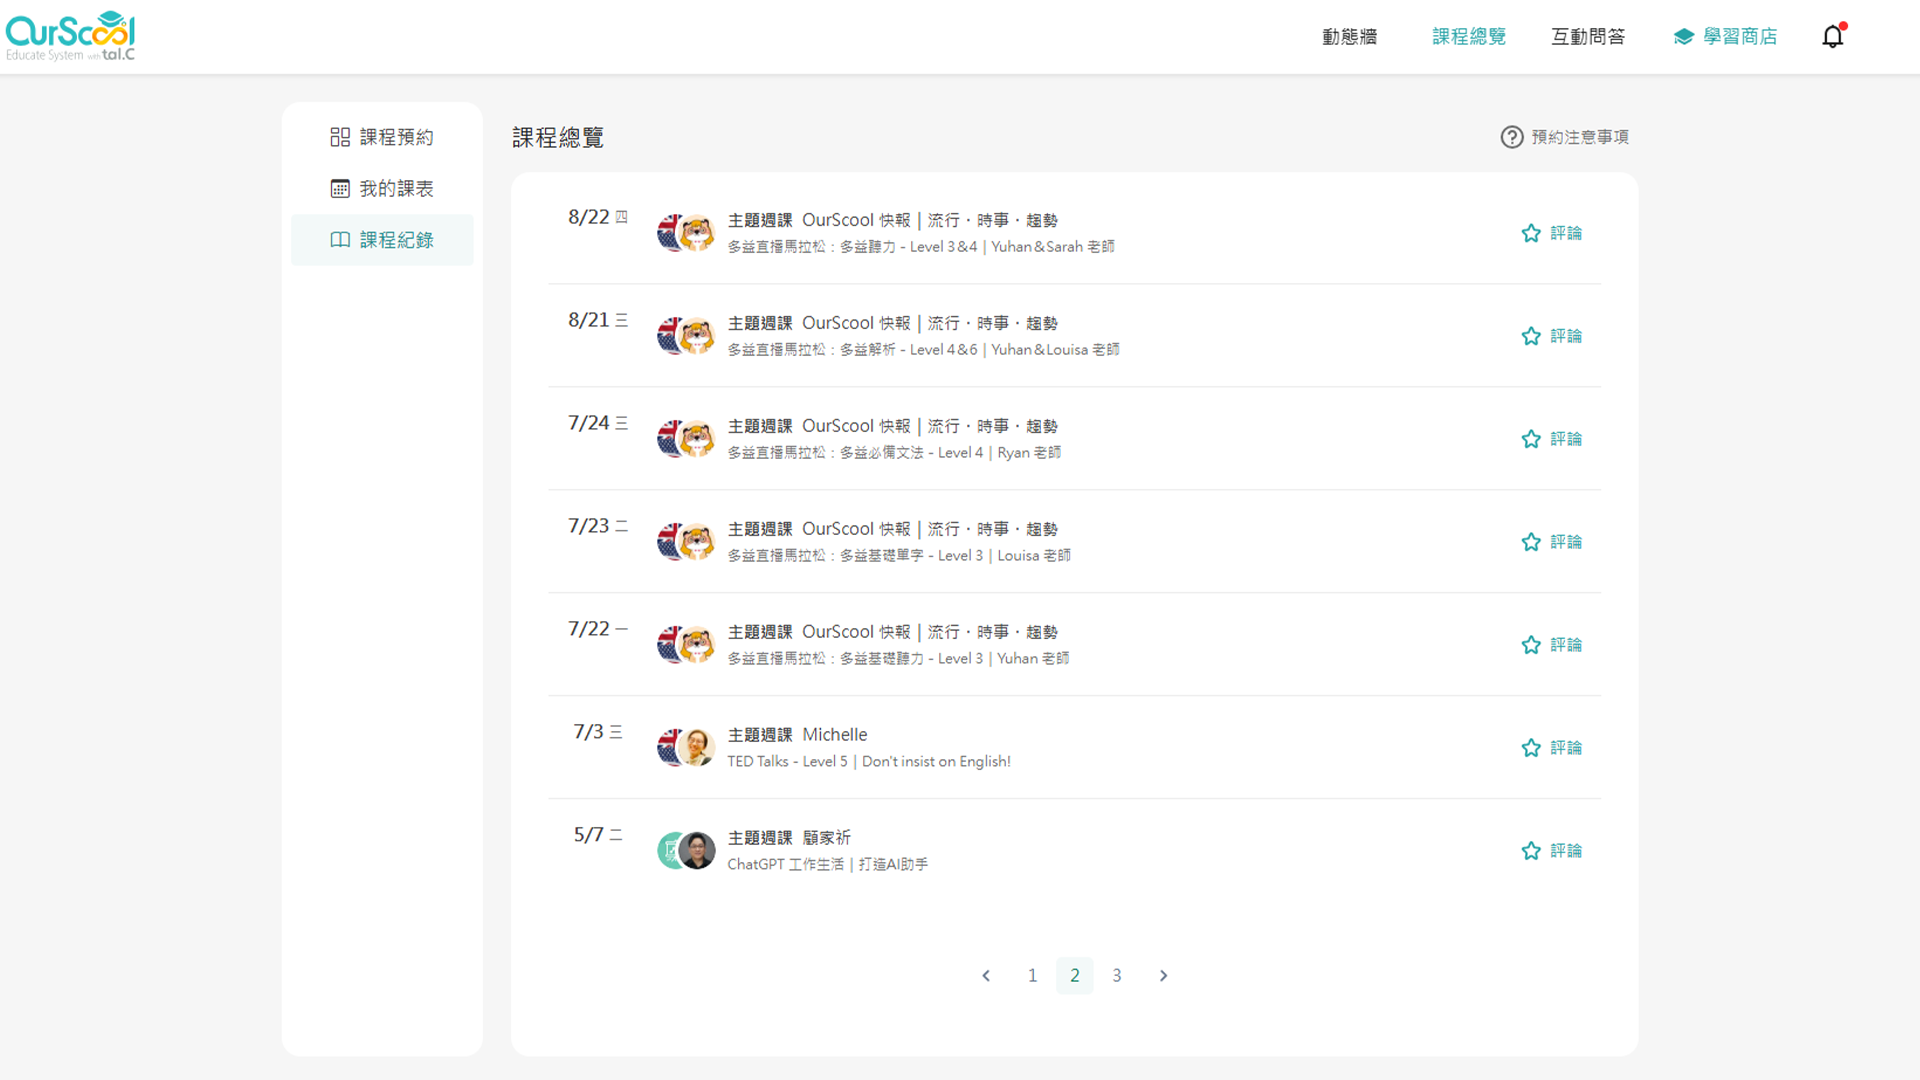Go to next page with right chevron
Viewport: 1920px width, 1080px height.
1163,976
